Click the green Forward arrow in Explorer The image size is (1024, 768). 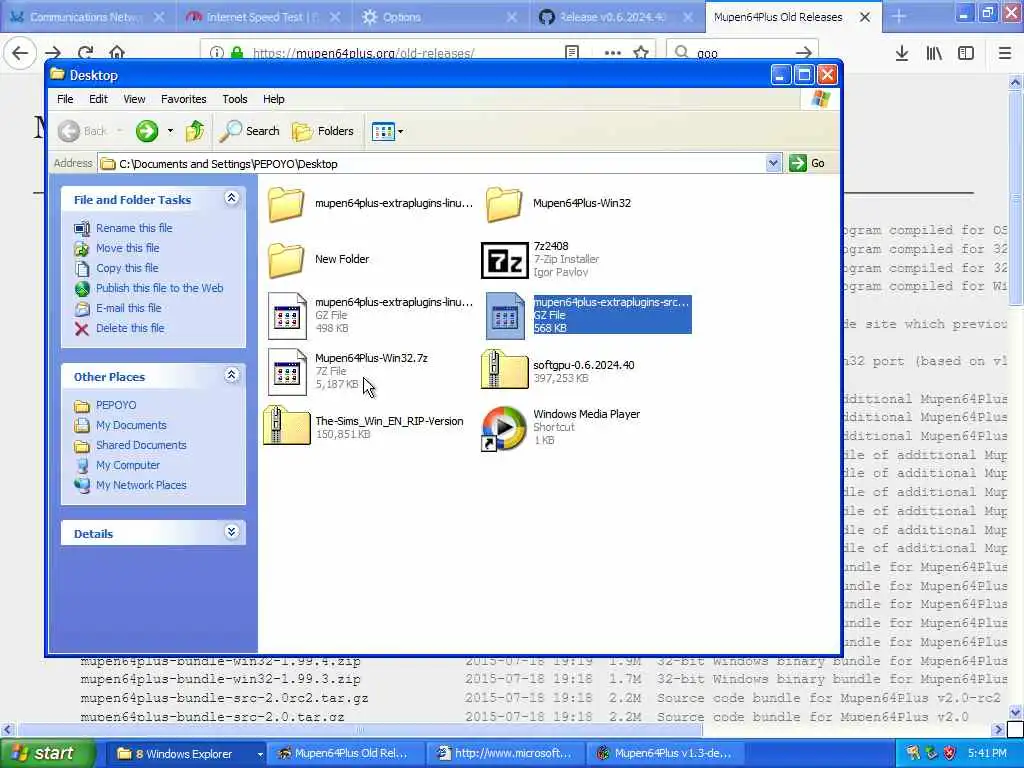click(147, 131)
